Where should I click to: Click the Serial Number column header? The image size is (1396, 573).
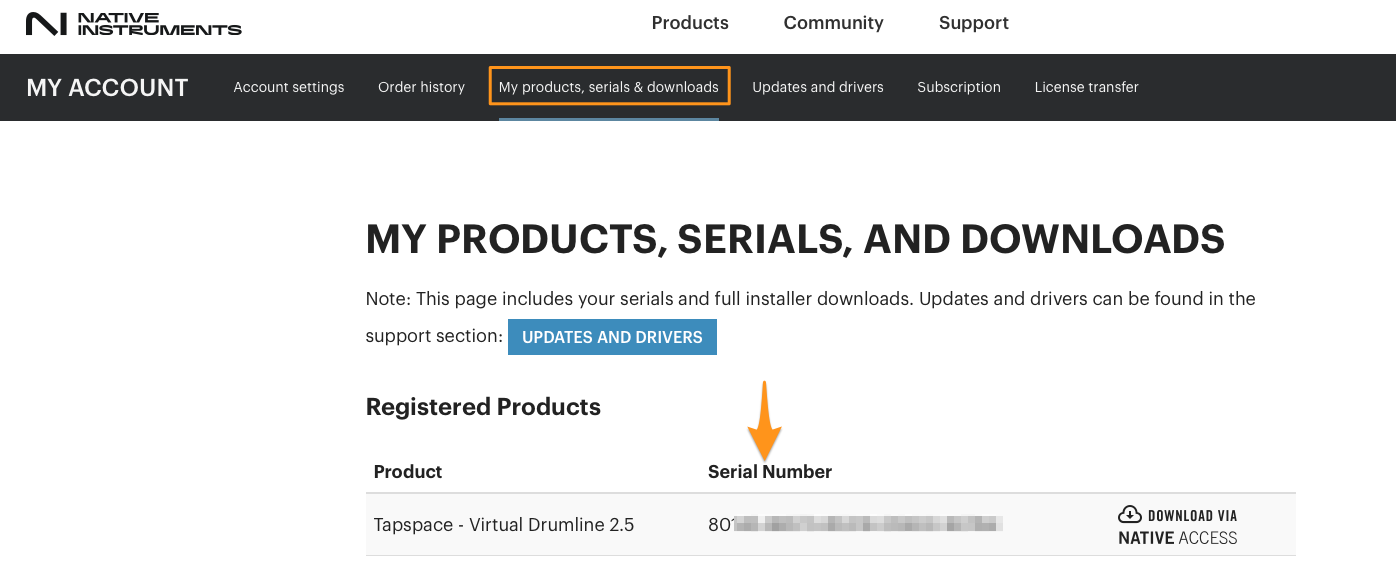coord(770,471)
